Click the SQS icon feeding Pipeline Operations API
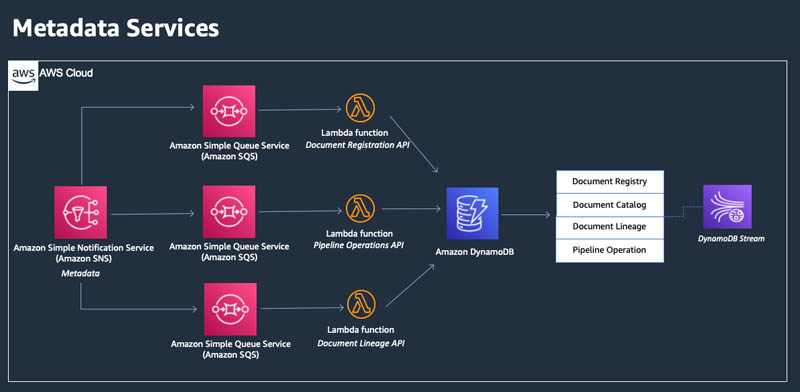Image resolution: width=800 pixels, height=392 pixels. [x=229, y=211]
